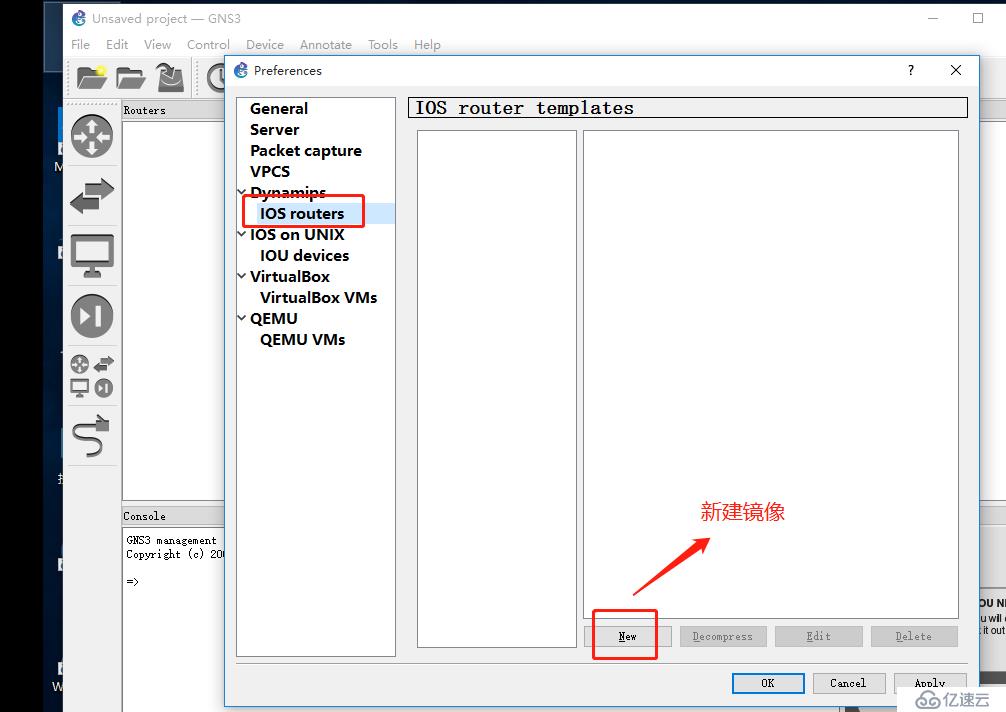This screenshot has width=1006, height=712.
Task: Open the Annotate menu
Action: [326, 44]
